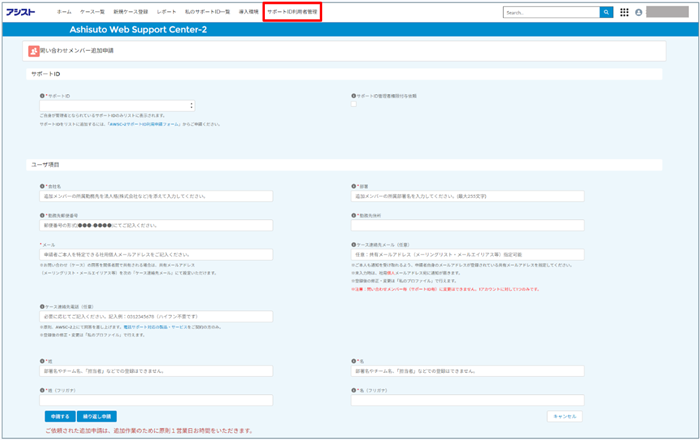Click info icon beside サポートID管理者権限付与依頼
Image resolution: width=700 pixels, height=440 pixels.
354,96
